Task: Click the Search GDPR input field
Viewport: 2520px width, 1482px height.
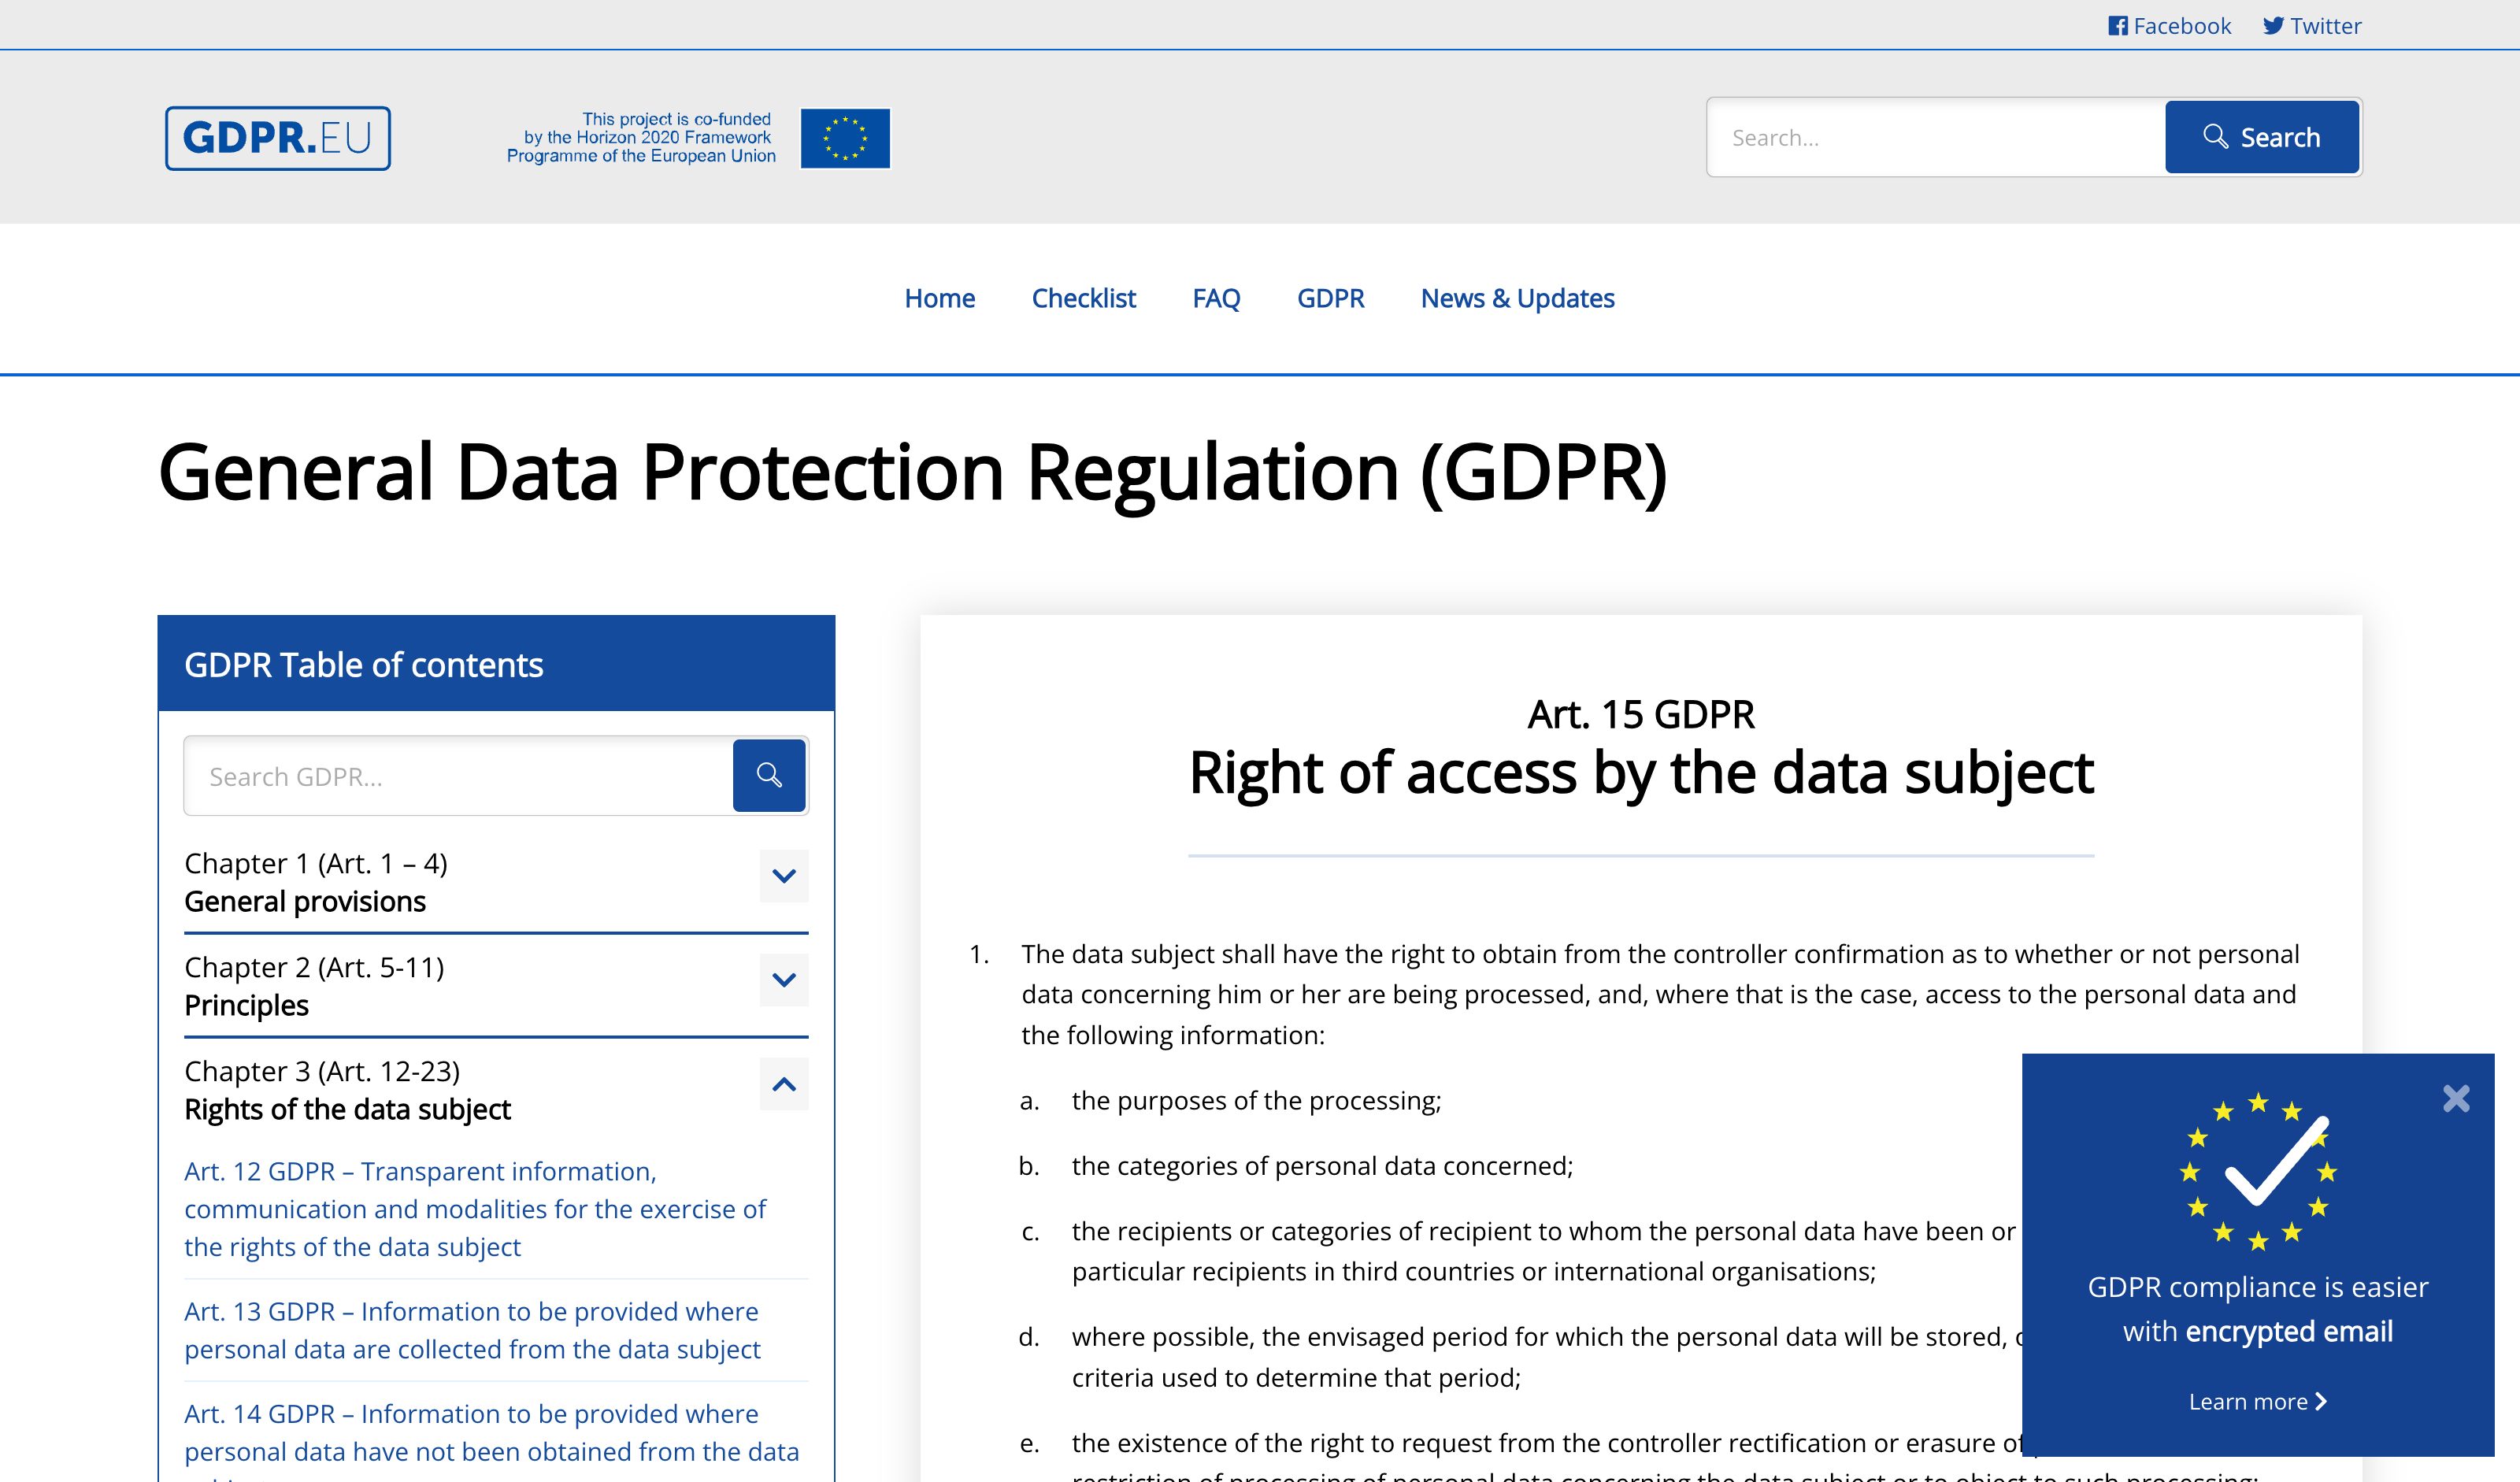Action: pyautogui.click(x=459, y=776)
